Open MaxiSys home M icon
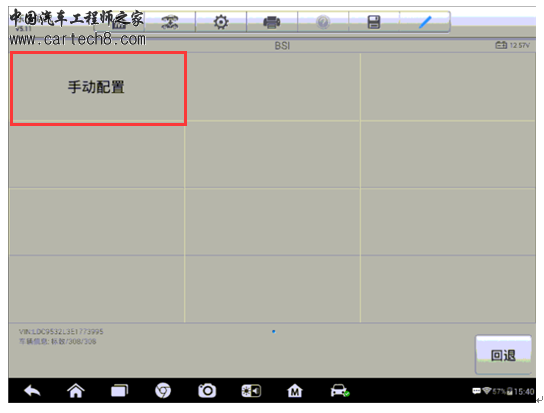 295,391
